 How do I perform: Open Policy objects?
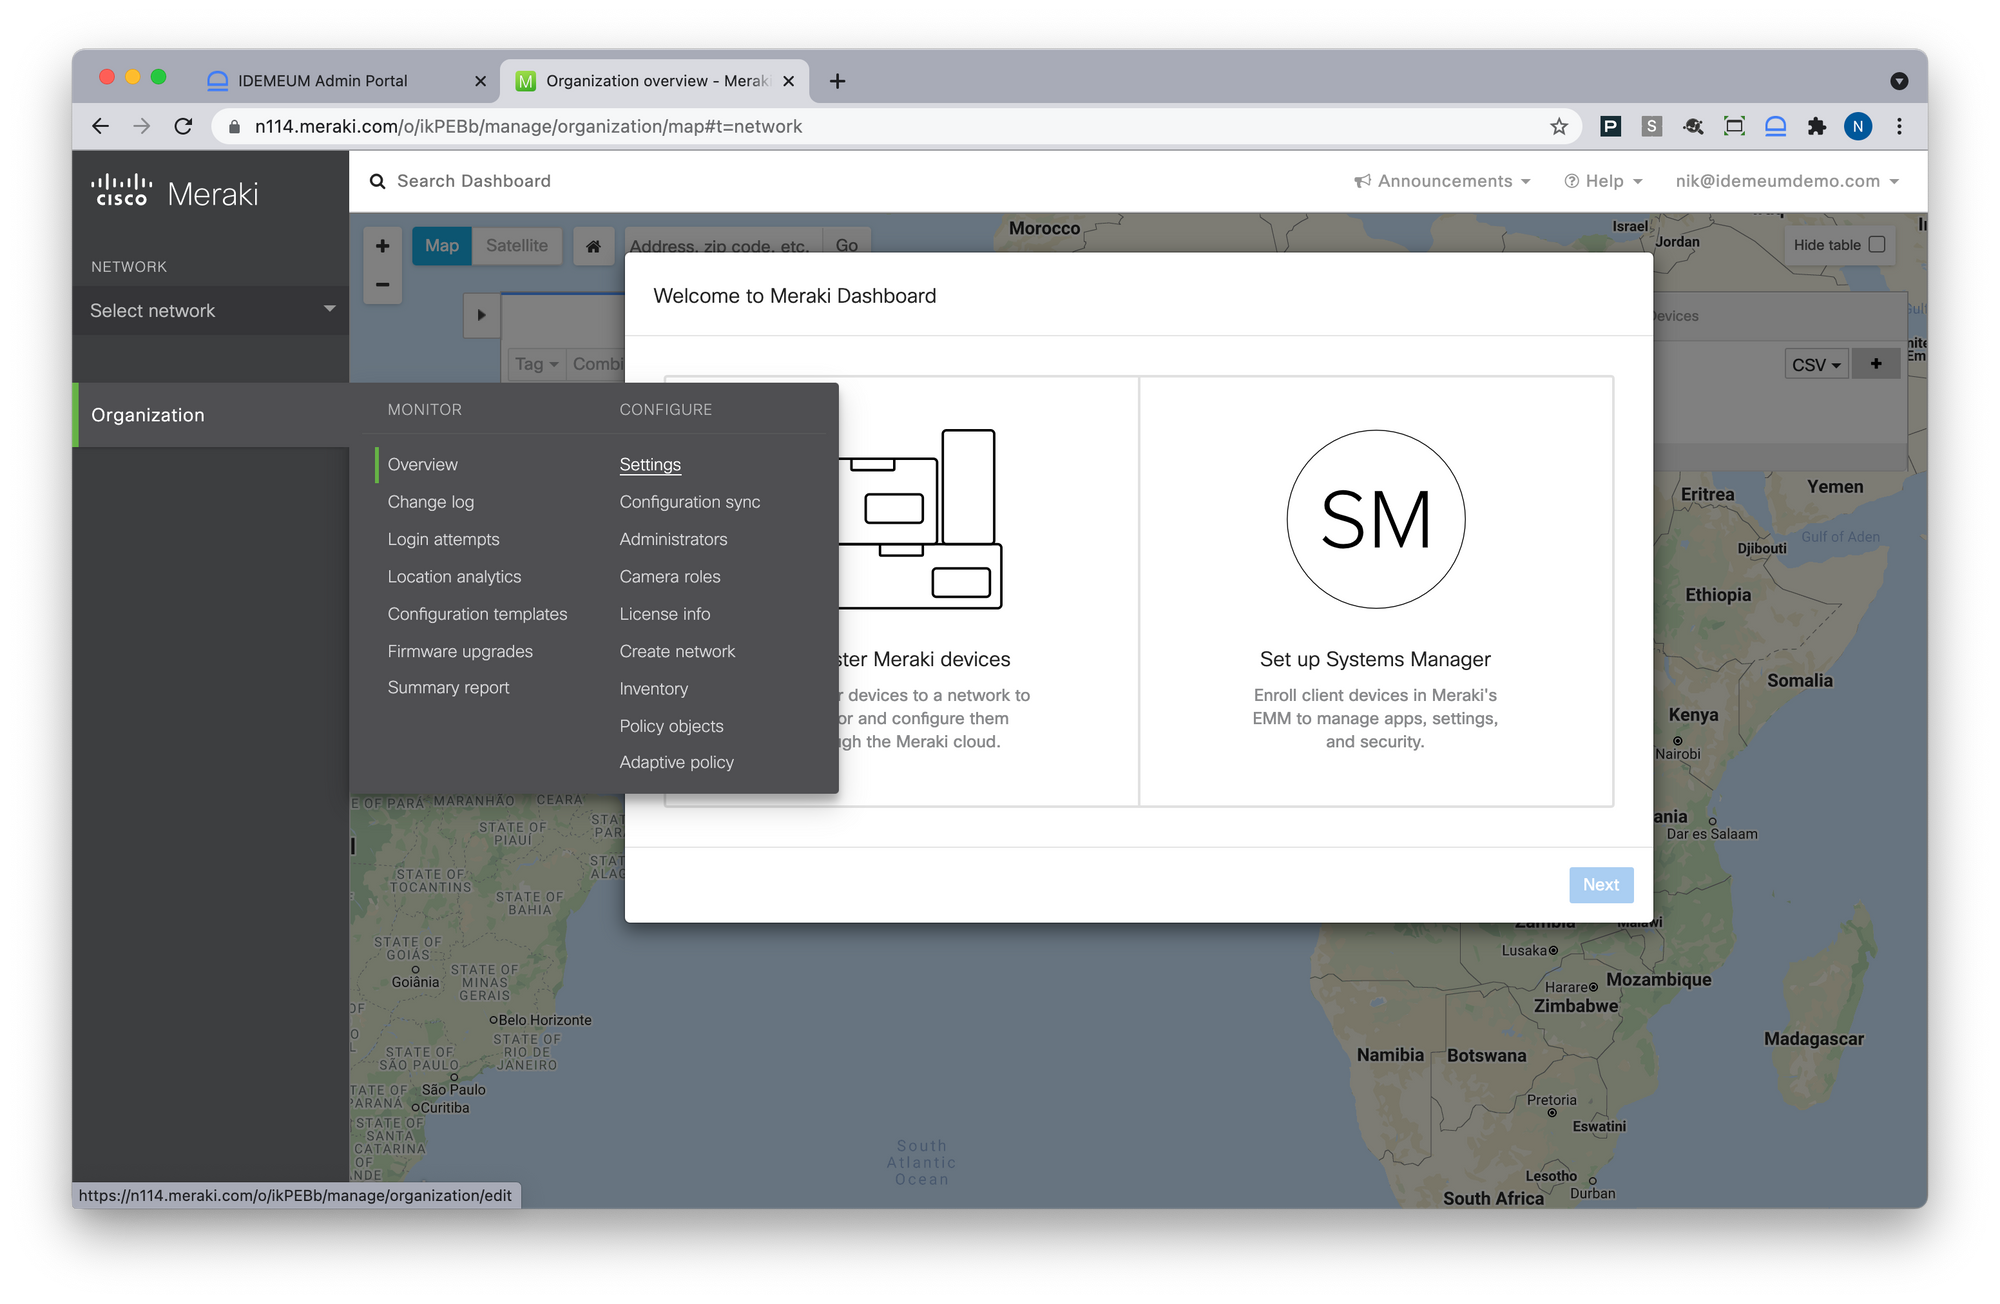coord(671,726)
